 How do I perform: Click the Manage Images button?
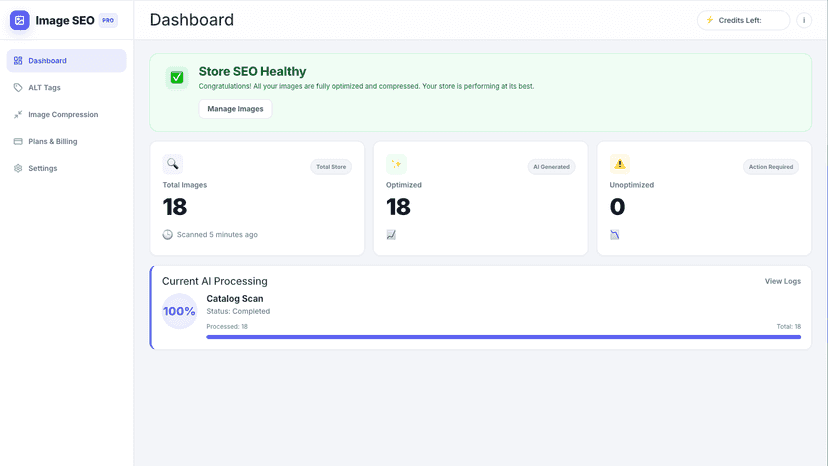coord(235,109)
